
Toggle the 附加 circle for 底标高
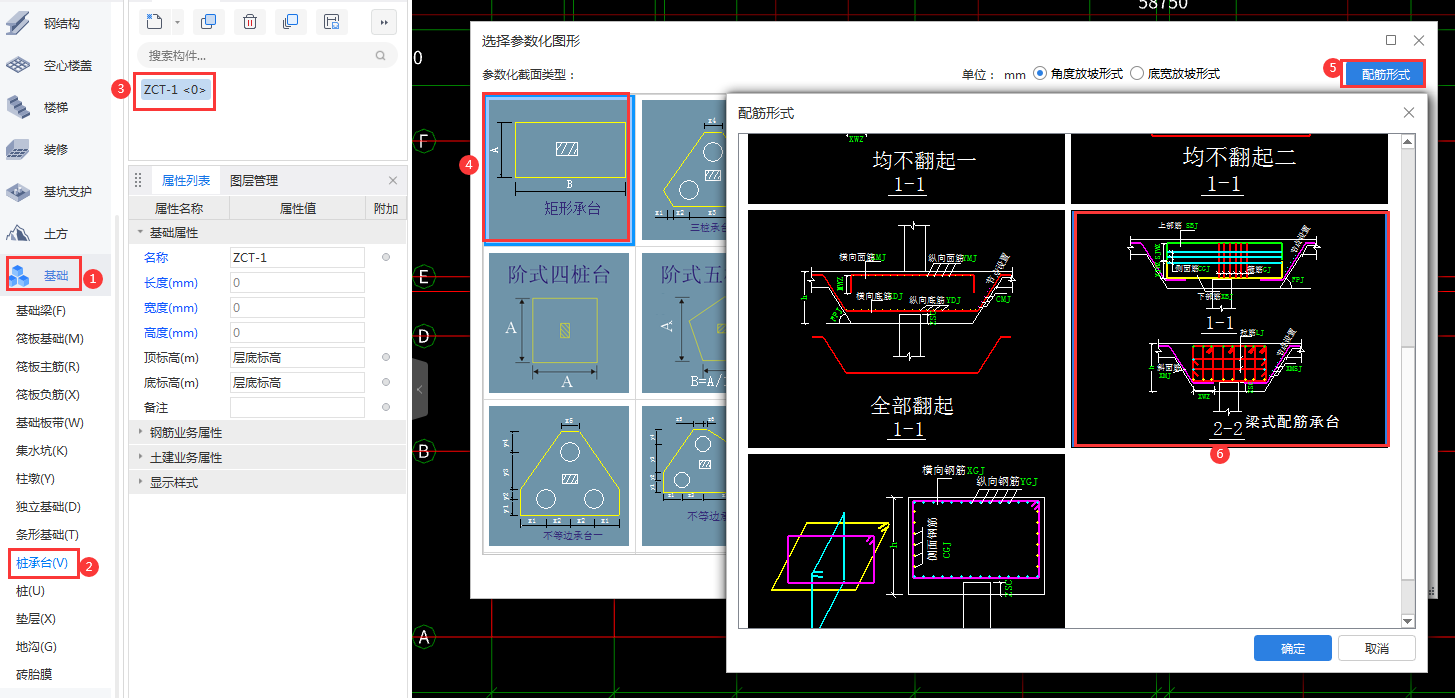[386, 383]
